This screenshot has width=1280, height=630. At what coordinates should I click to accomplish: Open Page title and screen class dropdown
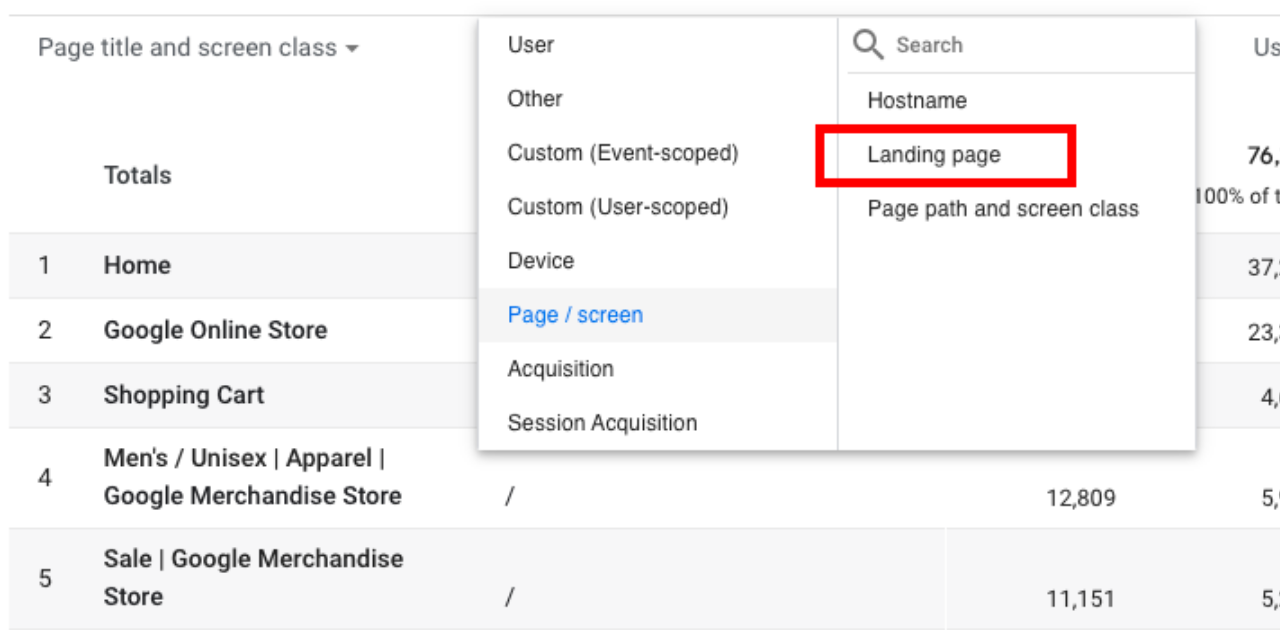(198, 48)
